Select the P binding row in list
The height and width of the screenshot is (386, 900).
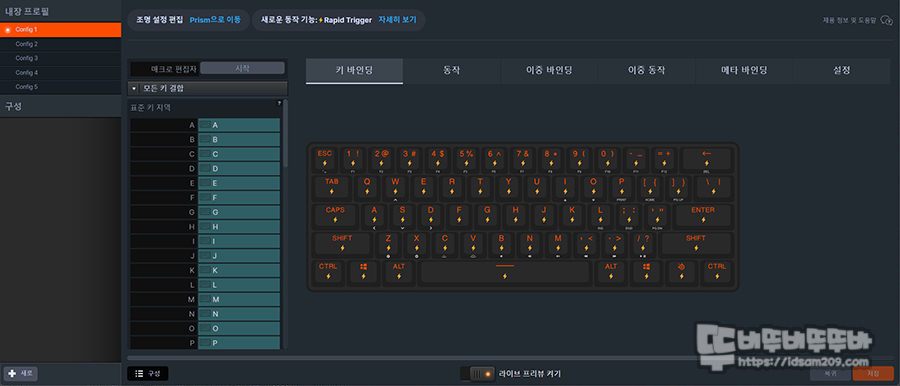tap(205, 343)
